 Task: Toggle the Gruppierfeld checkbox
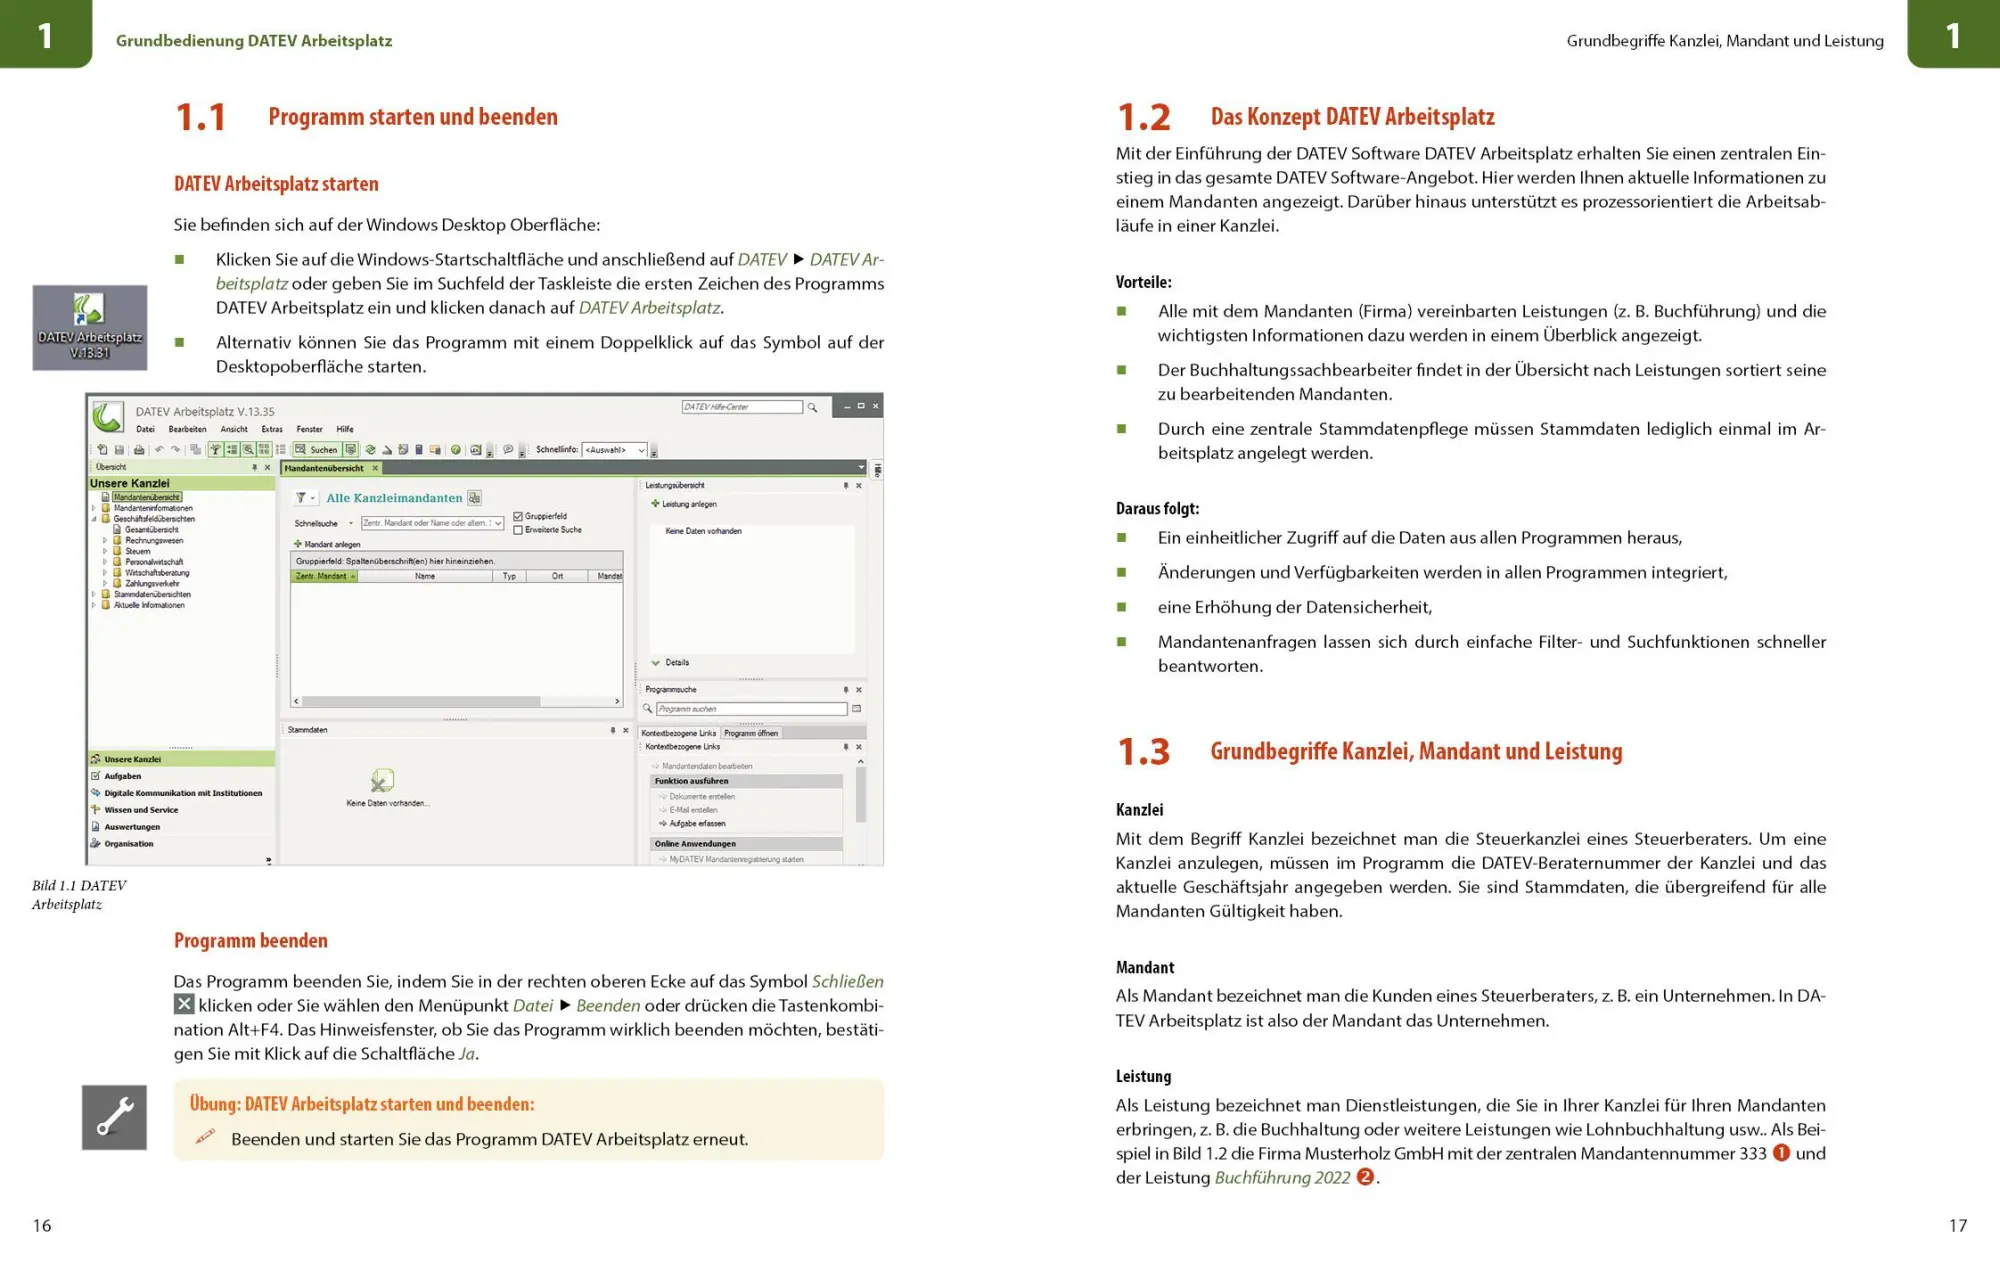point(518,516)
